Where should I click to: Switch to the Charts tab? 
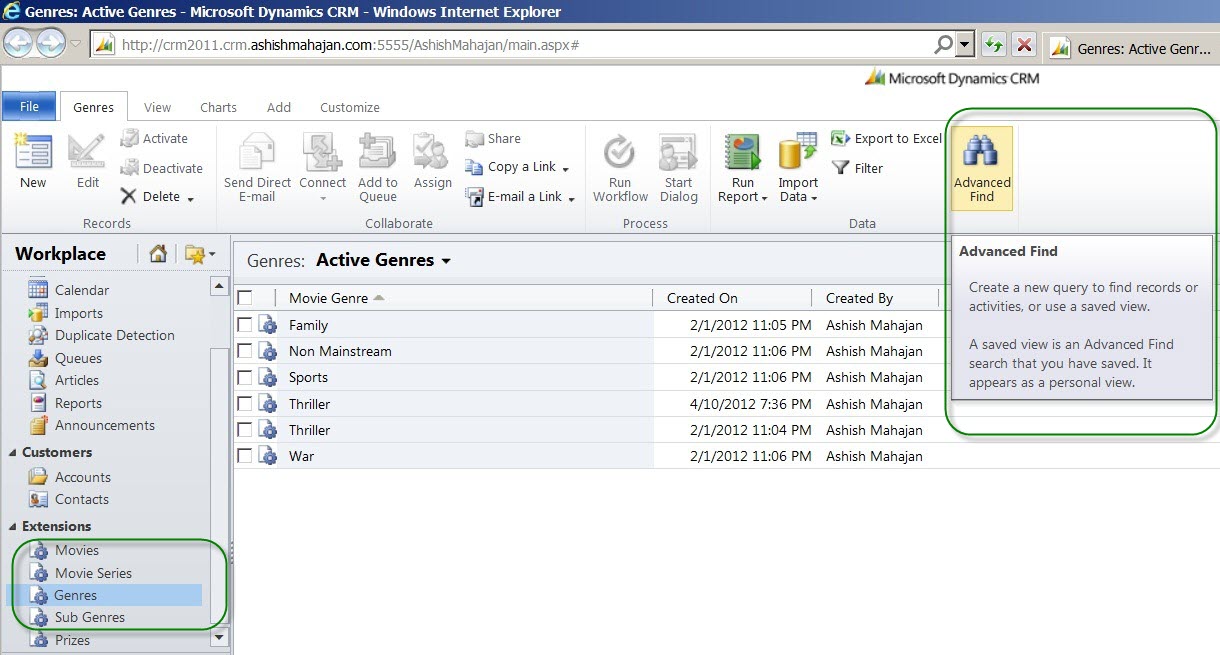pos(218,107)
